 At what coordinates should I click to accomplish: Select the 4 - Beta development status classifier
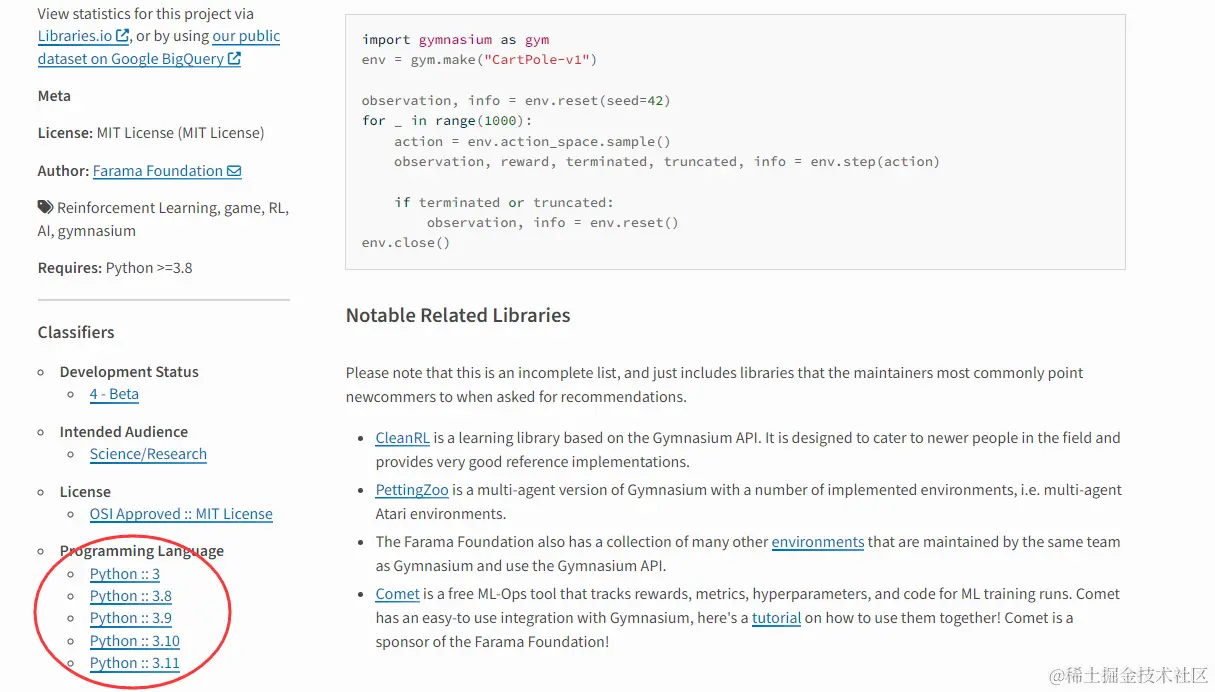point(114,394)
